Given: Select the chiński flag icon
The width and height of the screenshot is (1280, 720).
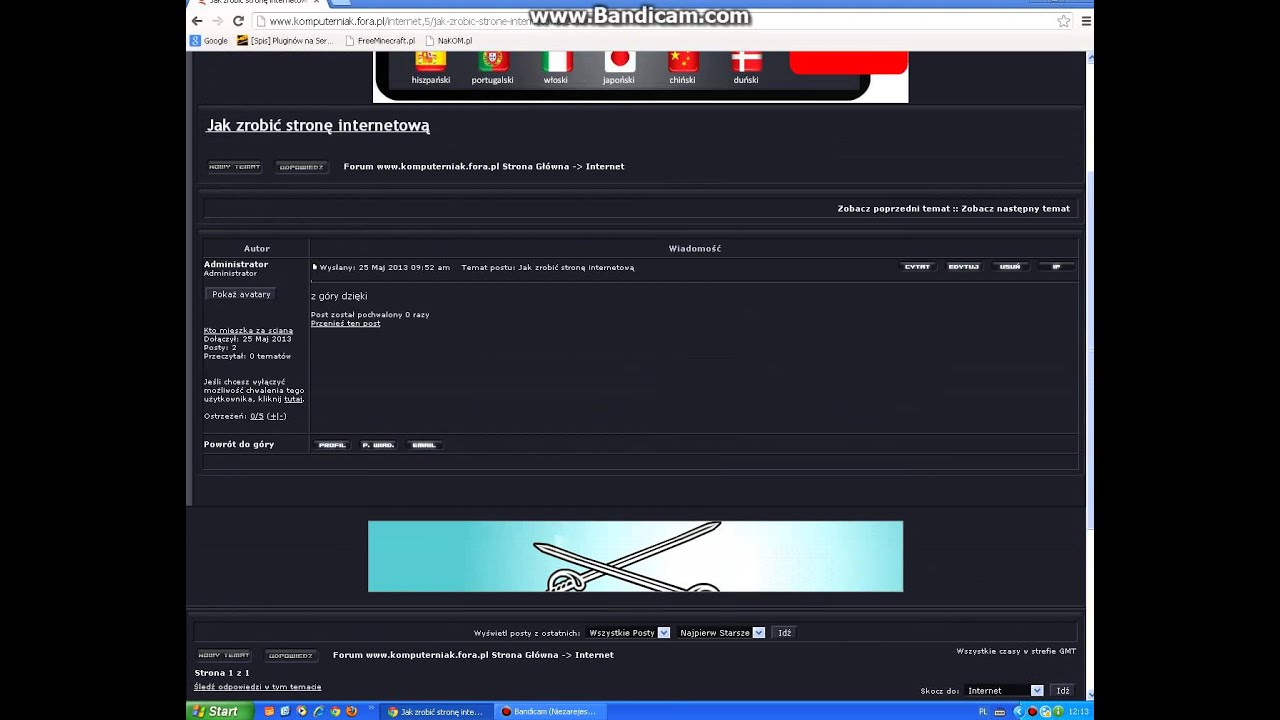Looking at the screenshot, I should (683, 62).
